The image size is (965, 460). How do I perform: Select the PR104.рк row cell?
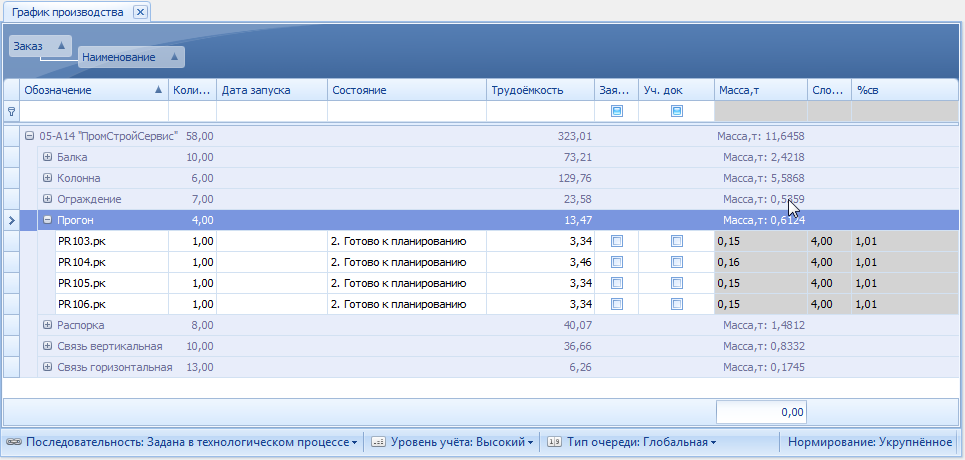112,262
